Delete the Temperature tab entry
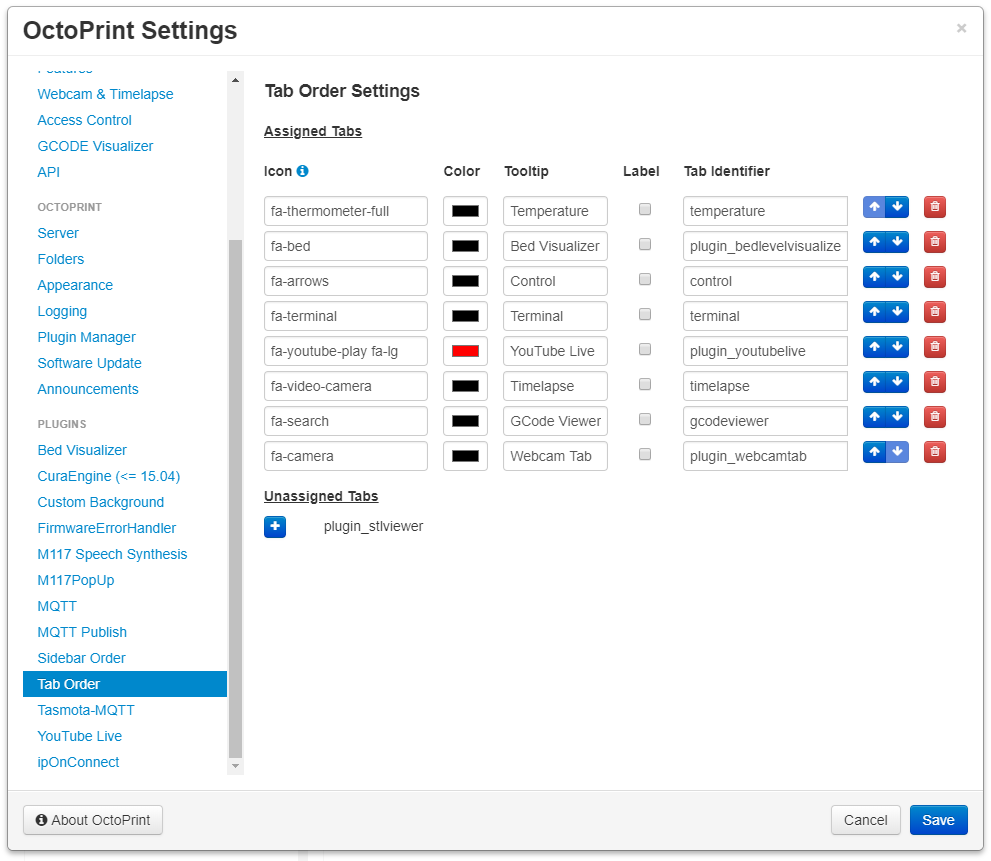This screenshot has height=861, width=991. (x=934, y=206)
